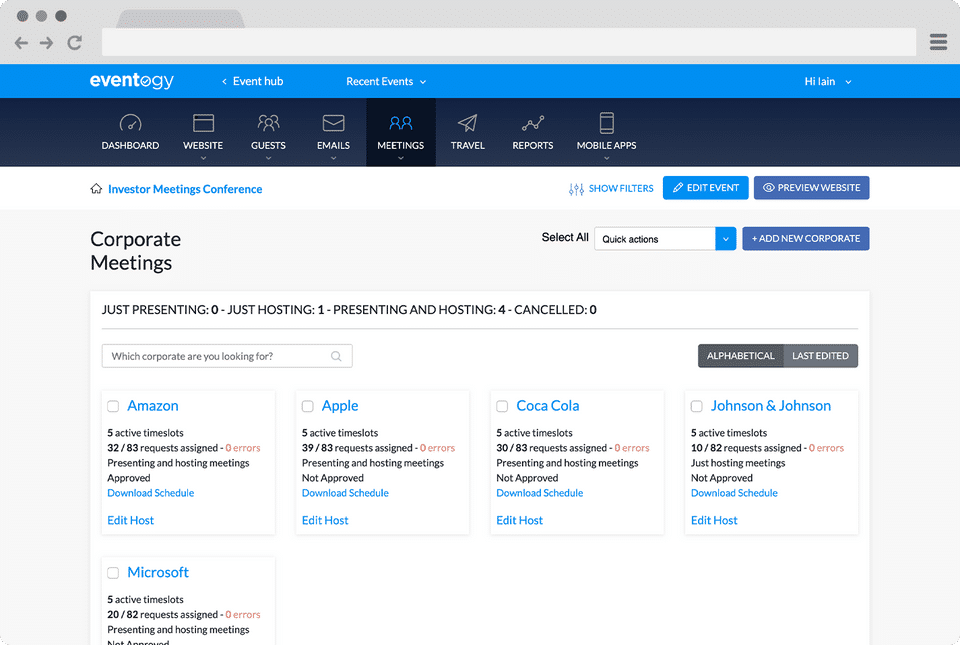
Task: Download Schedule for Coca Cola
Action: point(539,493)
